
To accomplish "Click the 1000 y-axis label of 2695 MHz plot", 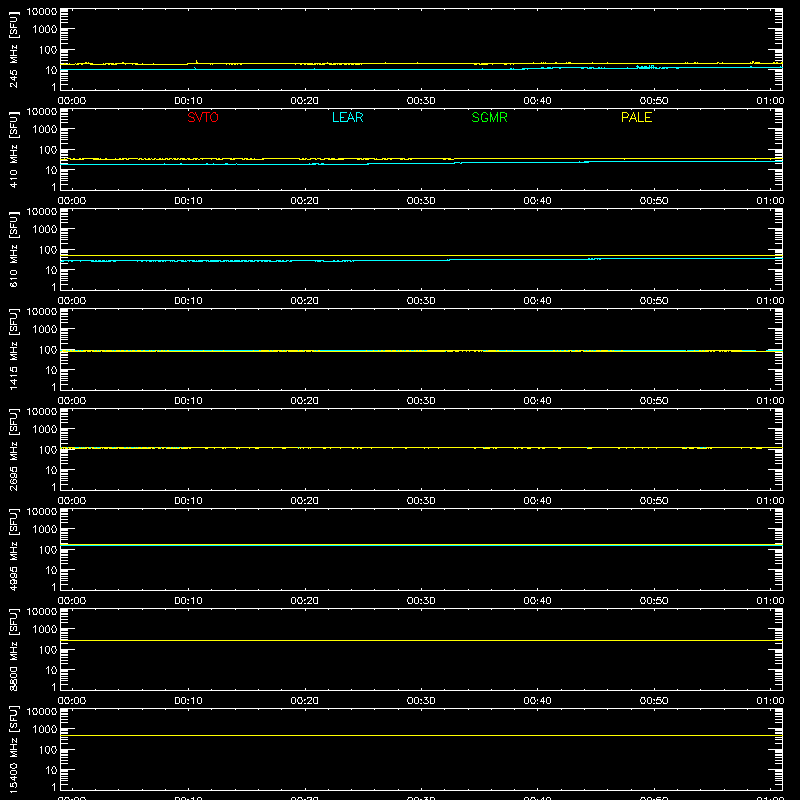I will pos(45,430).
